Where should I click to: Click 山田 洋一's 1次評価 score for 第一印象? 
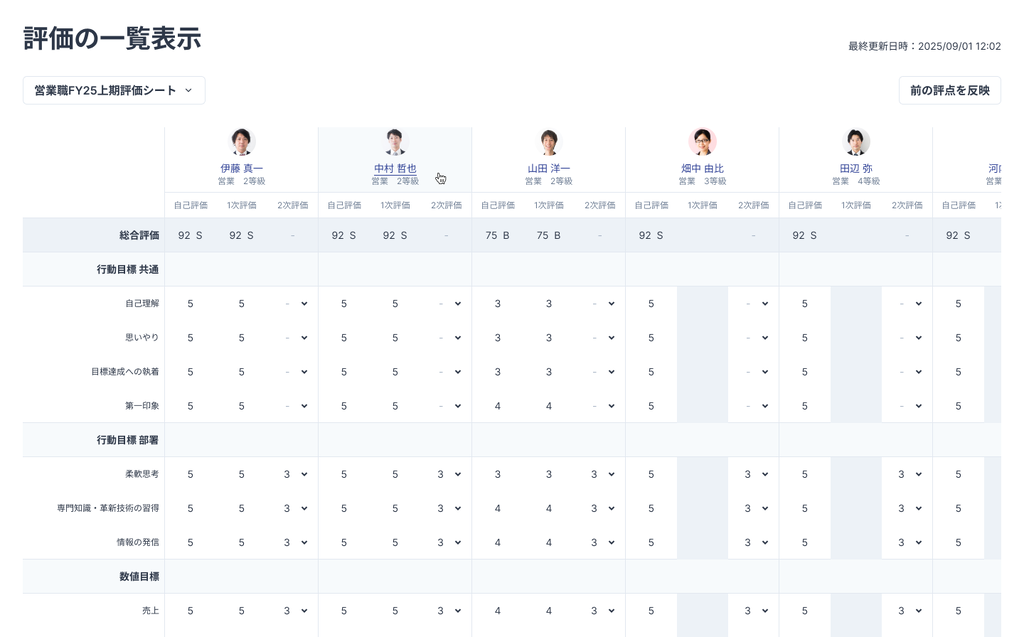click(548, 406)
